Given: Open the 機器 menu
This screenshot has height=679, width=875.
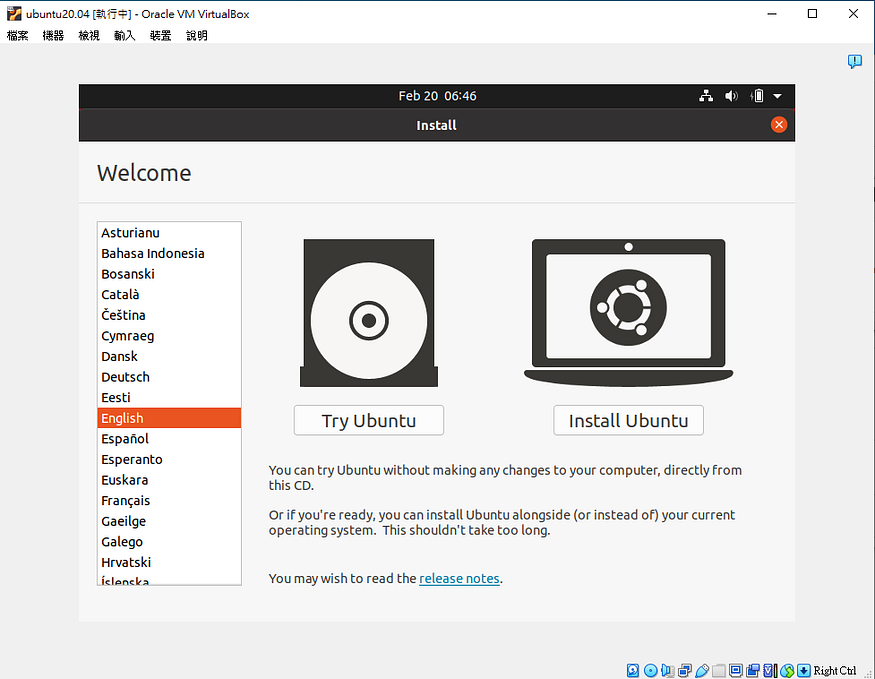Looking at the screenshot, I should tap(53, 36).
